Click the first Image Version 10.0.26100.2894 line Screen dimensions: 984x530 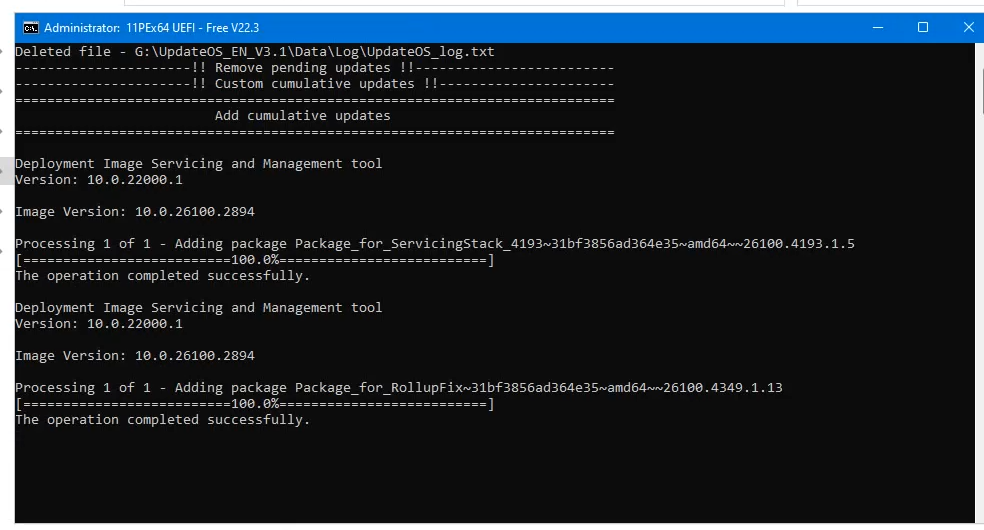(135, 211)
